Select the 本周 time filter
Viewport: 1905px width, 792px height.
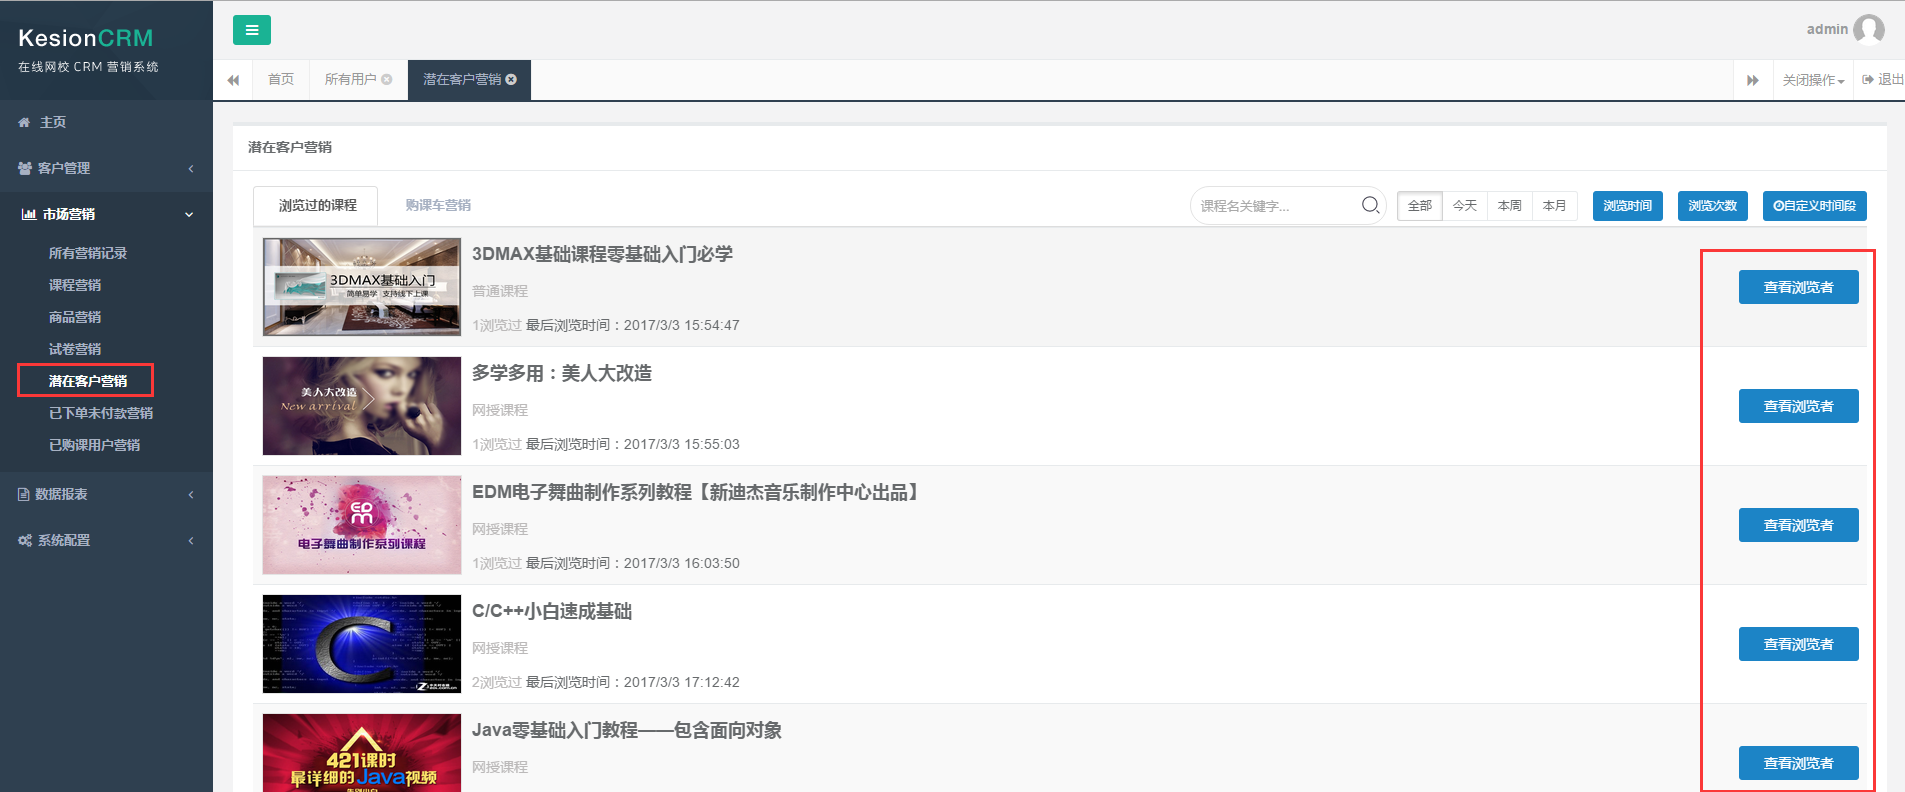tap(1509, 206)
